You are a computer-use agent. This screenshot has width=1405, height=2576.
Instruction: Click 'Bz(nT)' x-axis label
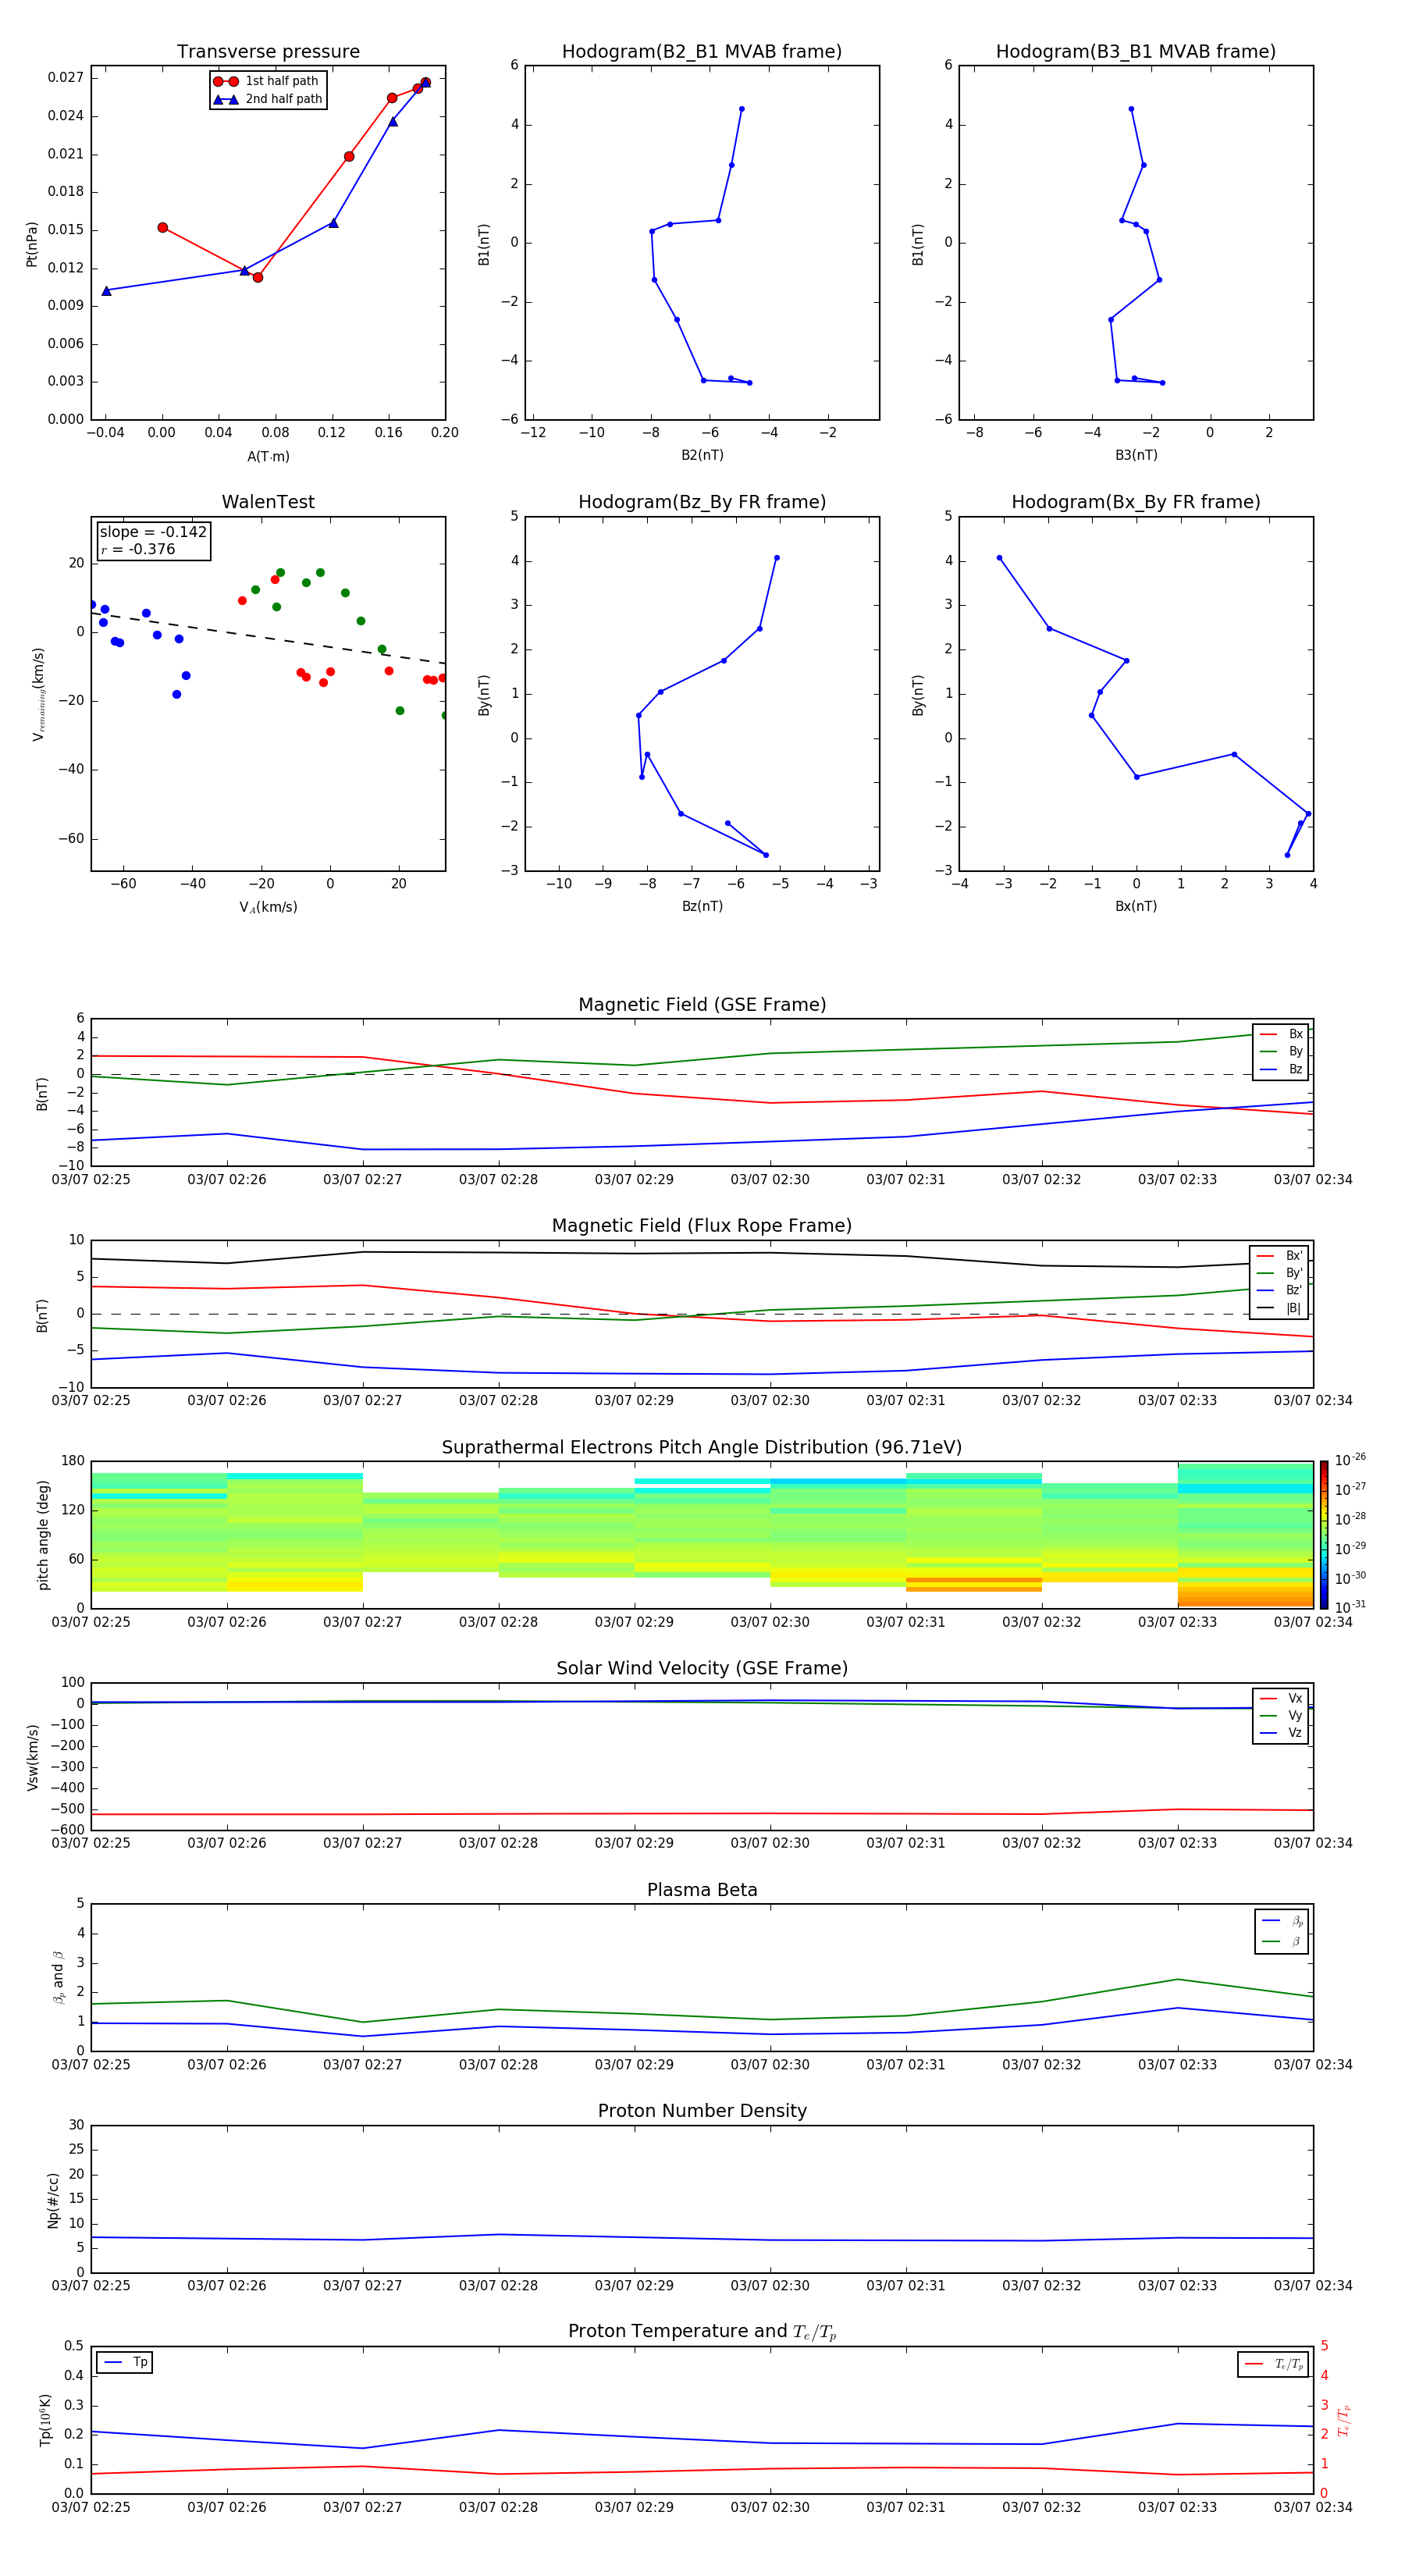pos(702,906)
